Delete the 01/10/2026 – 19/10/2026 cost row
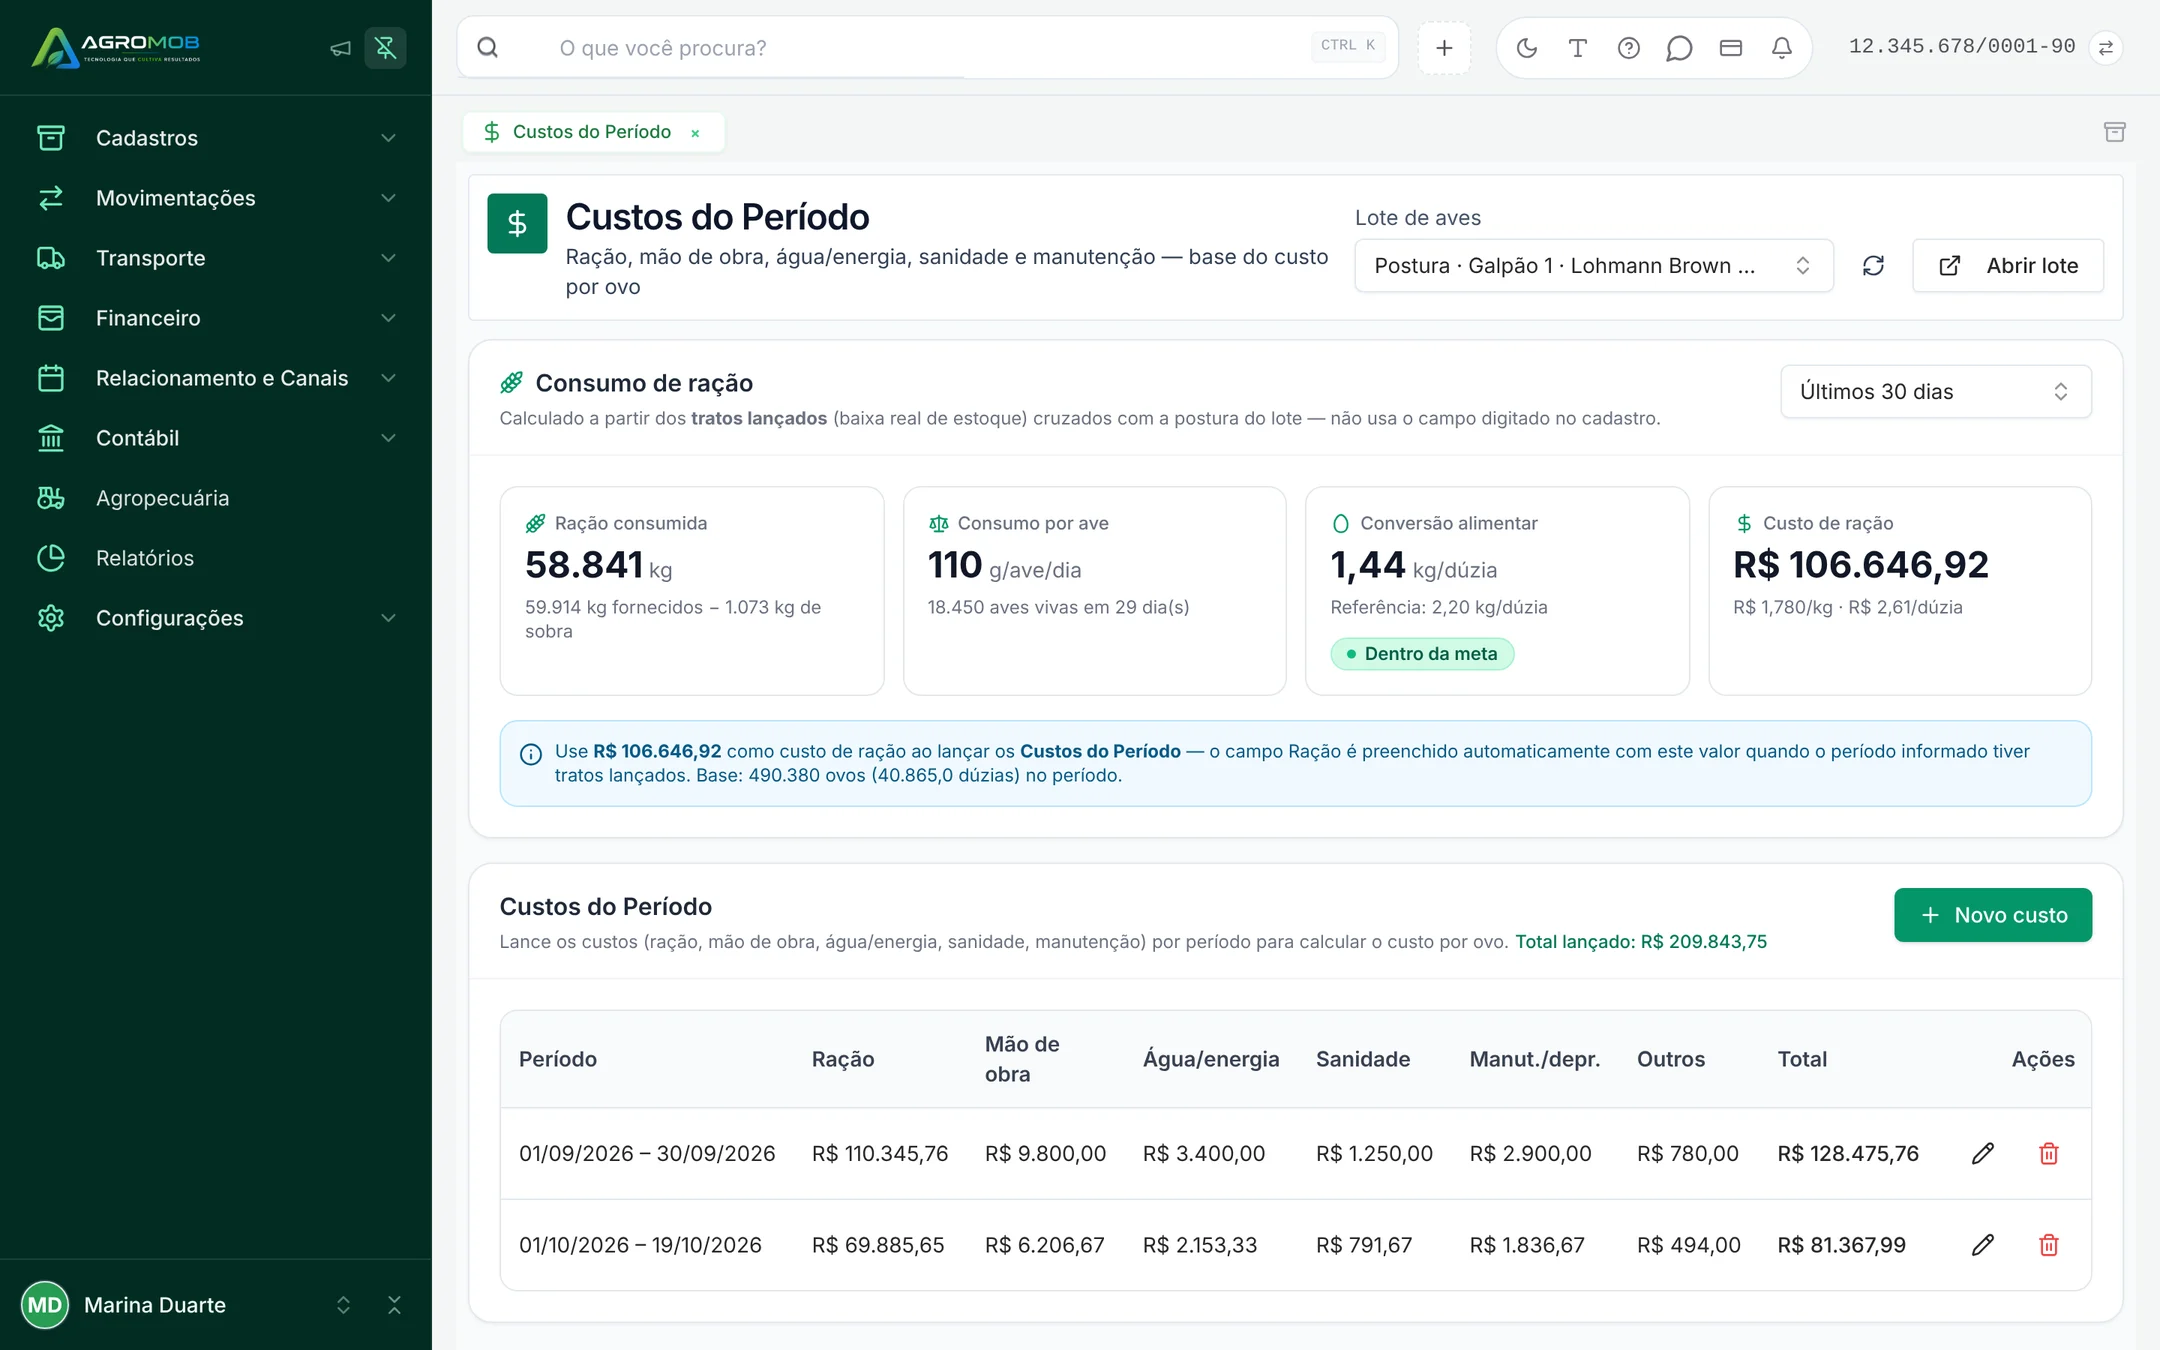This screenshot has width=2160, height=1350. coord(2049,1245)
